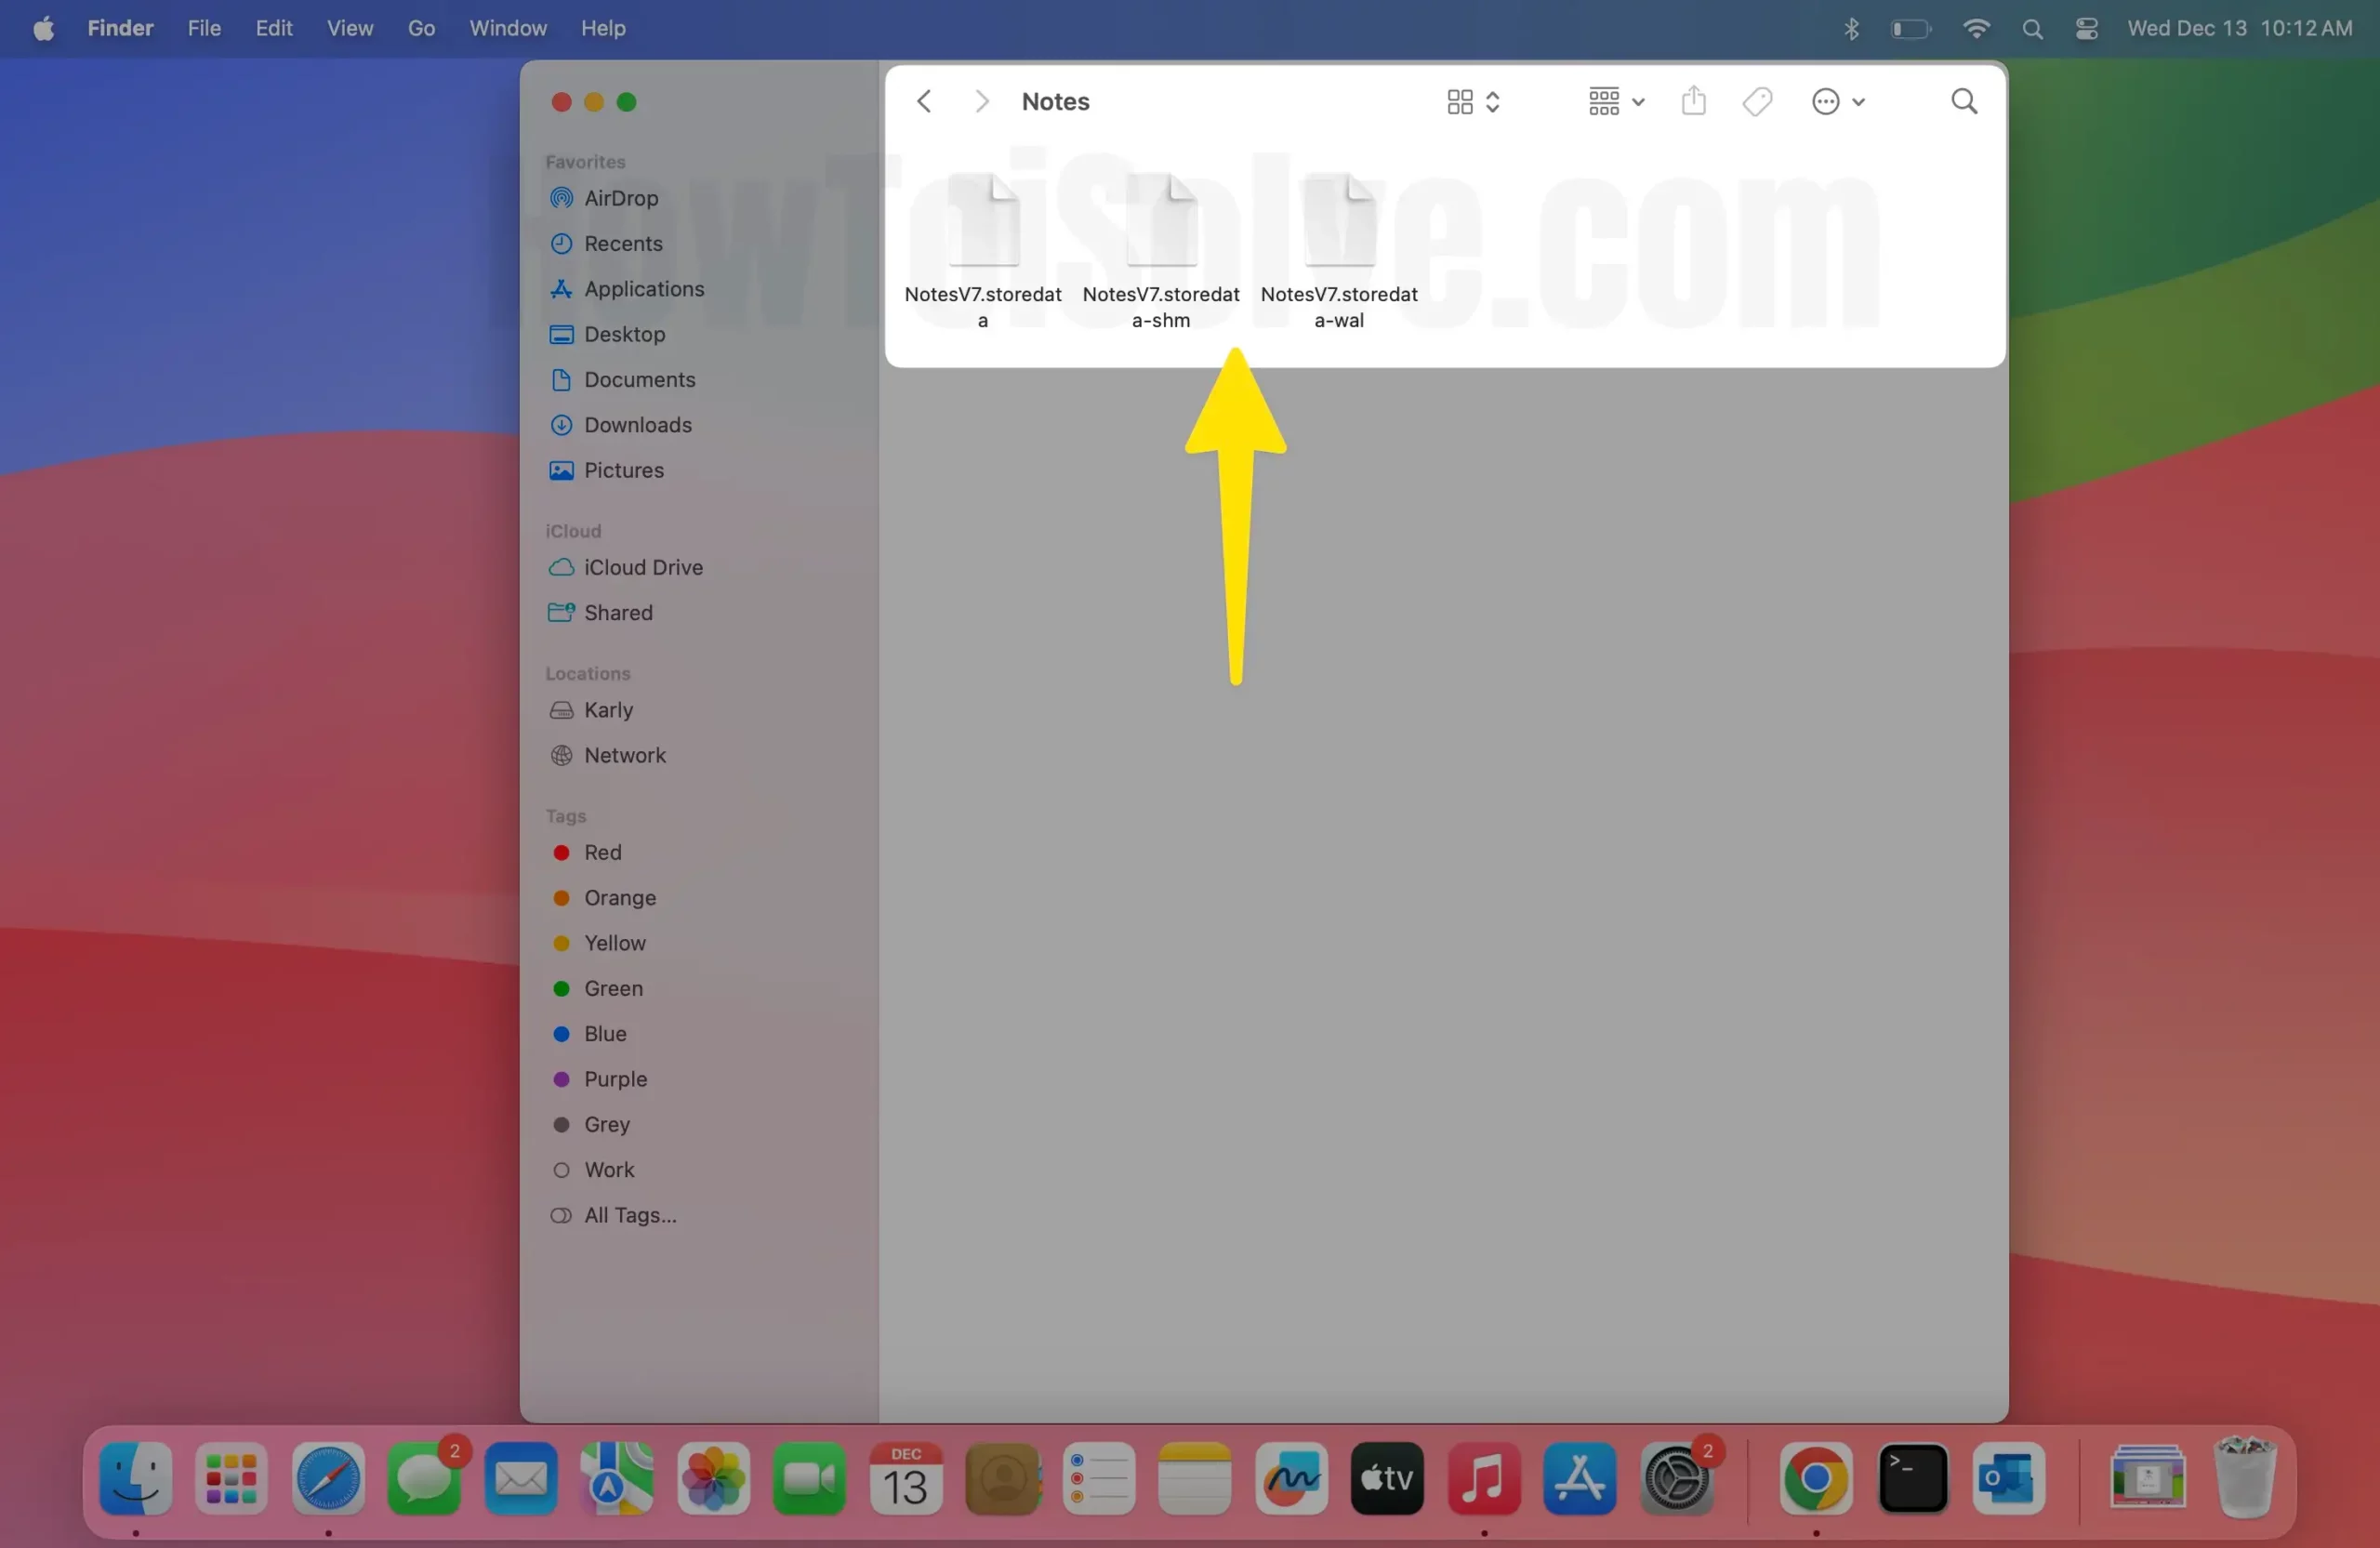Screen dimensions: 2380x1548
Task: Open Freeform from the Dock
Action: click(1291, 1478)
